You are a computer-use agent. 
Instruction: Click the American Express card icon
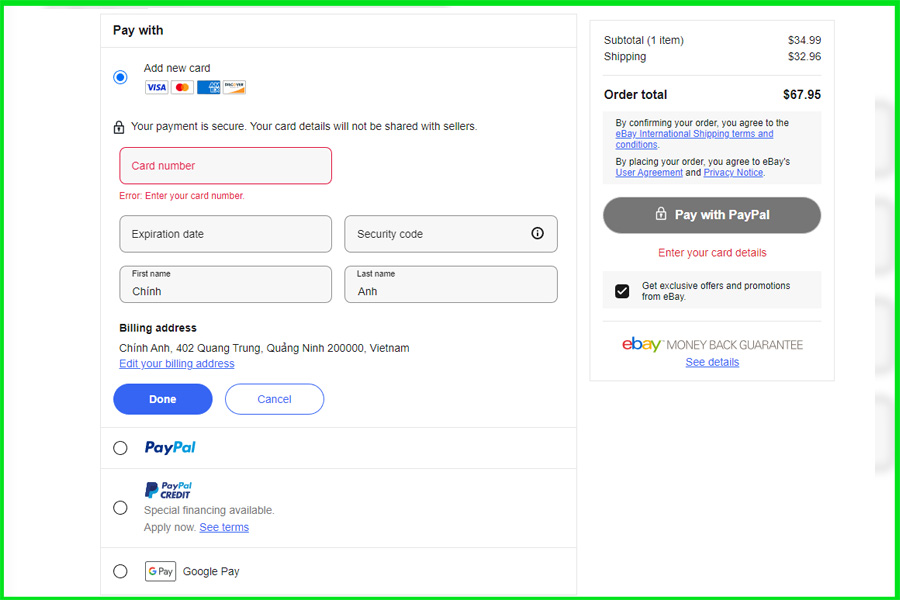coord(208,88)
